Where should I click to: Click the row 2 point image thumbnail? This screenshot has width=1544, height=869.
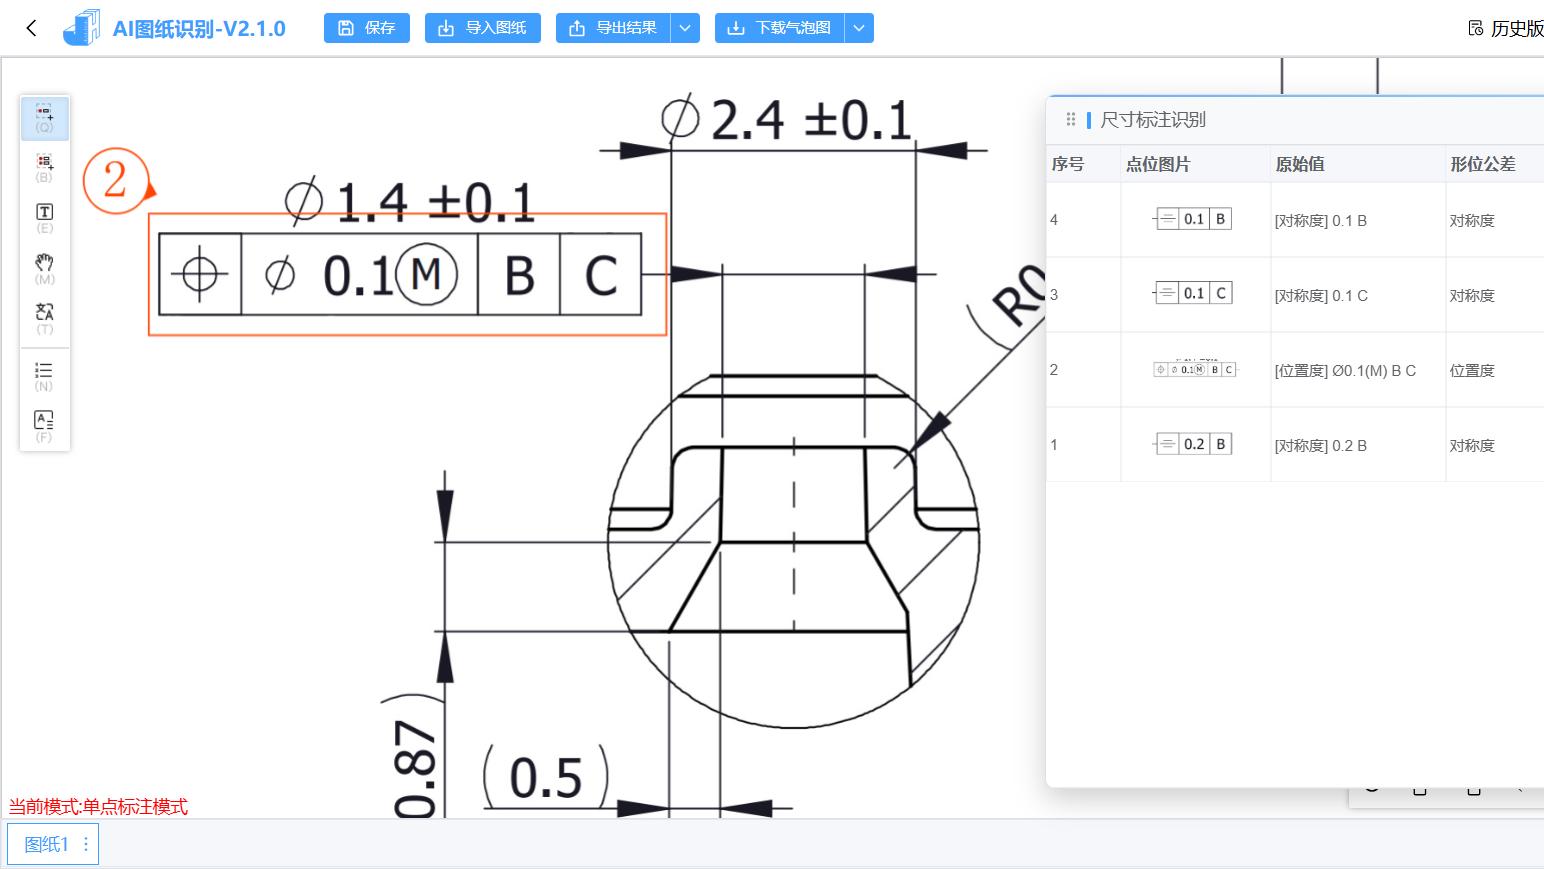1195,369
